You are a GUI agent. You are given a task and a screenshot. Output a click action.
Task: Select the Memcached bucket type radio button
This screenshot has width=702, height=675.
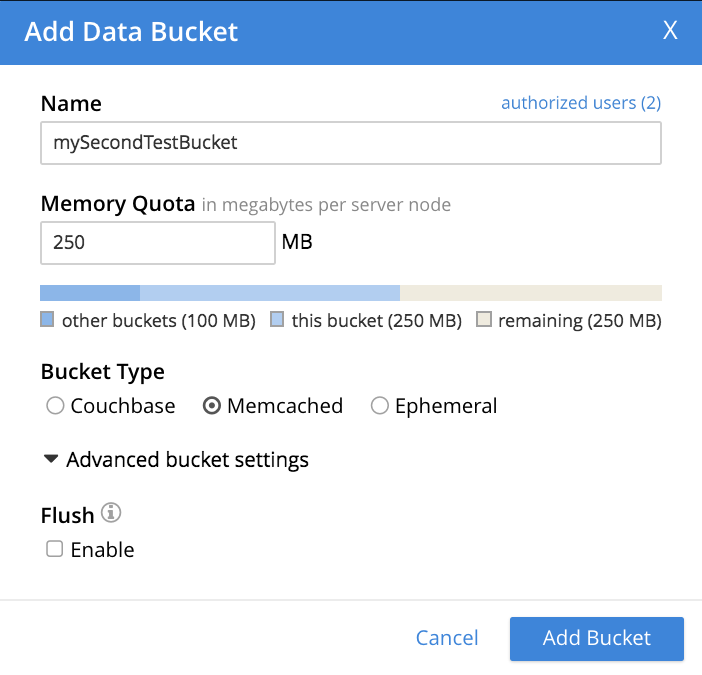[x=212, y=406]
